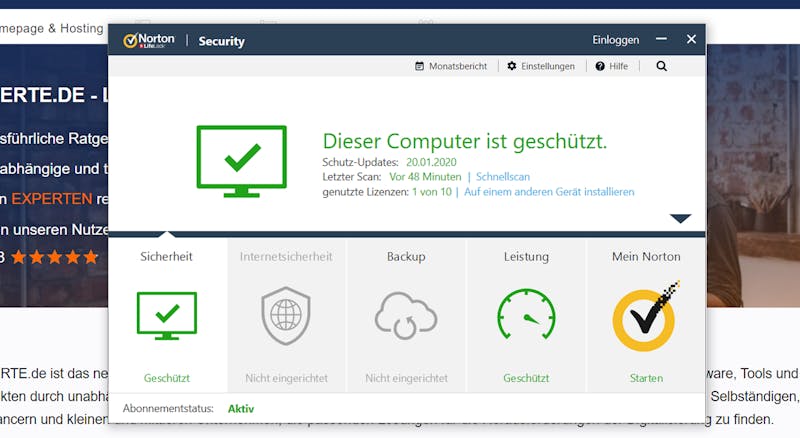
Task: Open Einstellungen settings
Action: click(541, 66)
